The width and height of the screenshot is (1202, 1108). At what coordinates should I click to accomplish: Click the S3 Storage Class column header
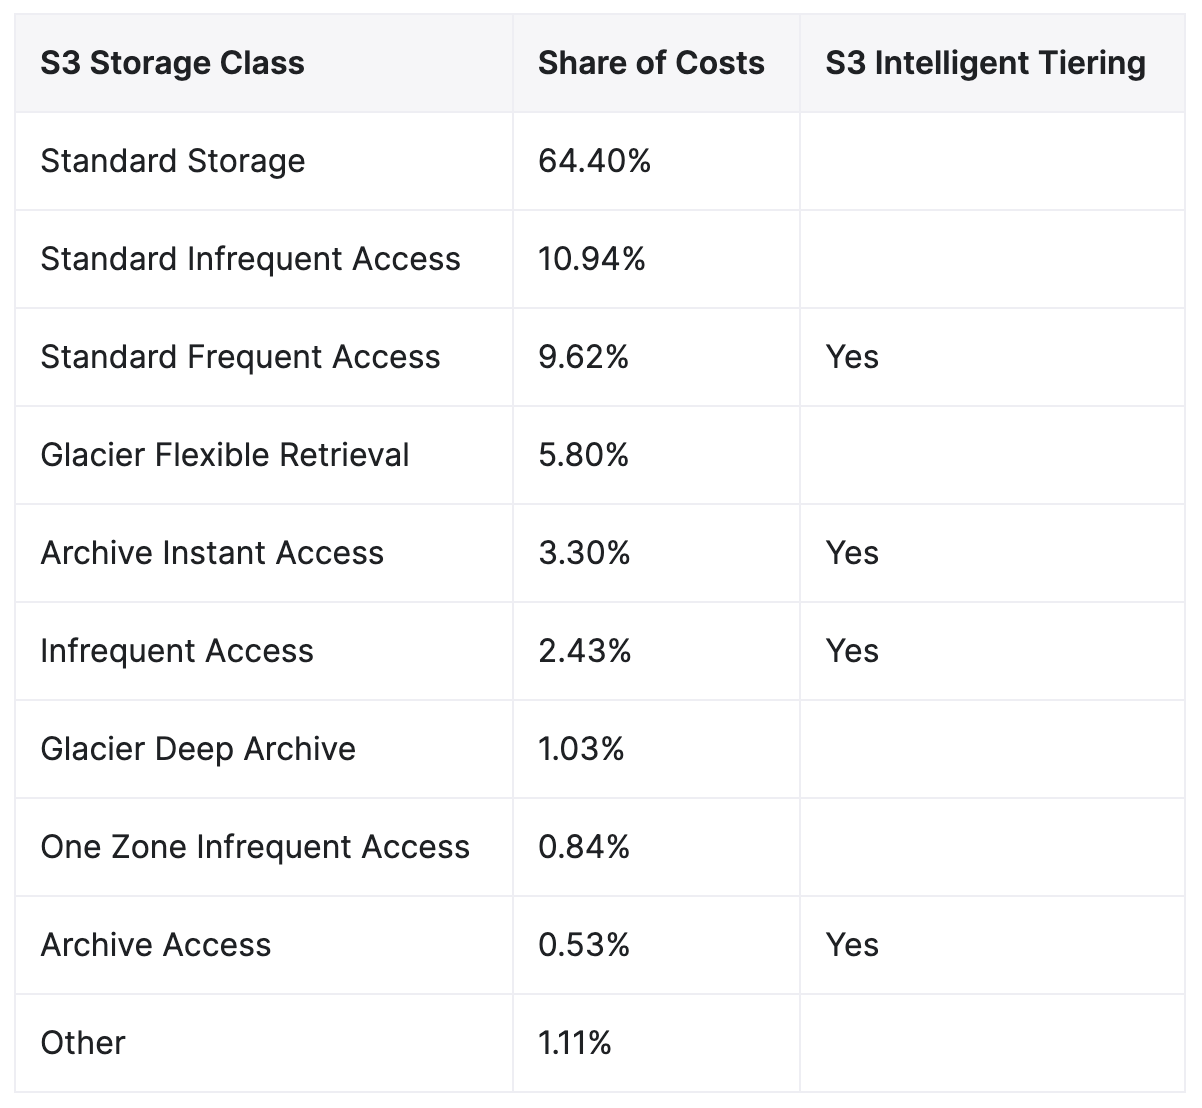click(172, 63)
